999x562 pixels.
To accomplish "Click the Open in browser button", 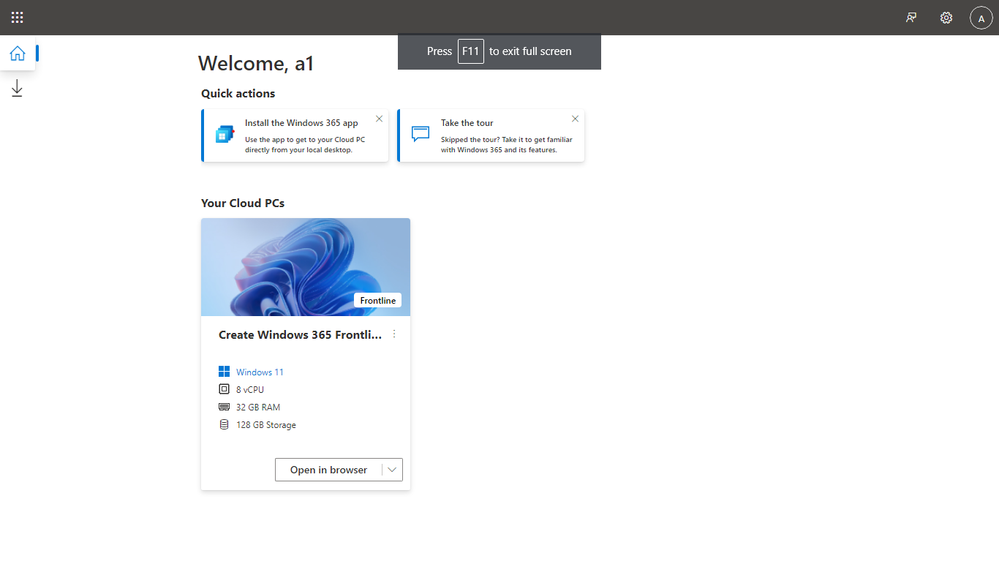I will [x=328, y=470].
